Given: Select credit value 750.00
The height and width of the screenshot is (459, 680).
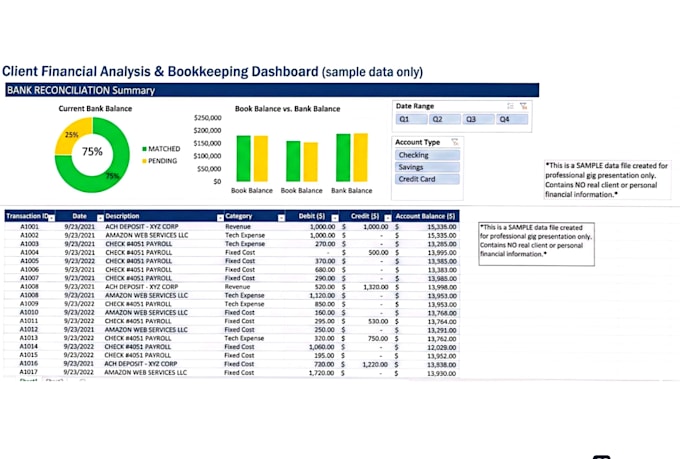Looking at the screenshot, I should [378, 338].
